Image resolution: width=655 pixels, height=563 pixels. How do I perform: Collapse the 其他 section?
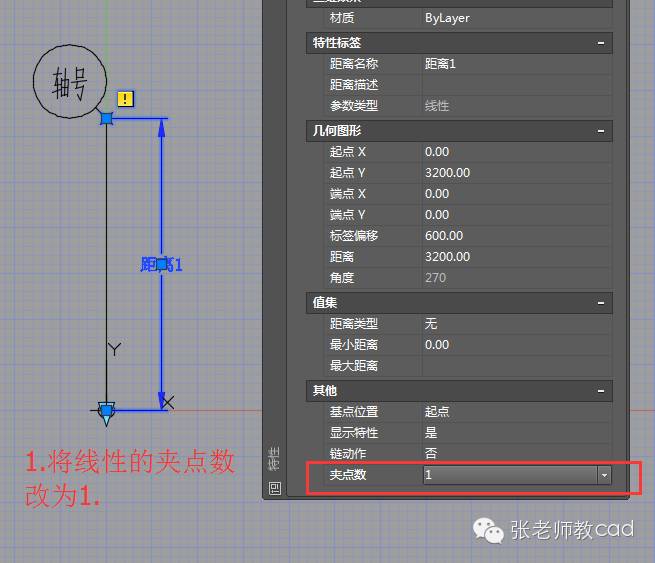(x=601, y=391)
